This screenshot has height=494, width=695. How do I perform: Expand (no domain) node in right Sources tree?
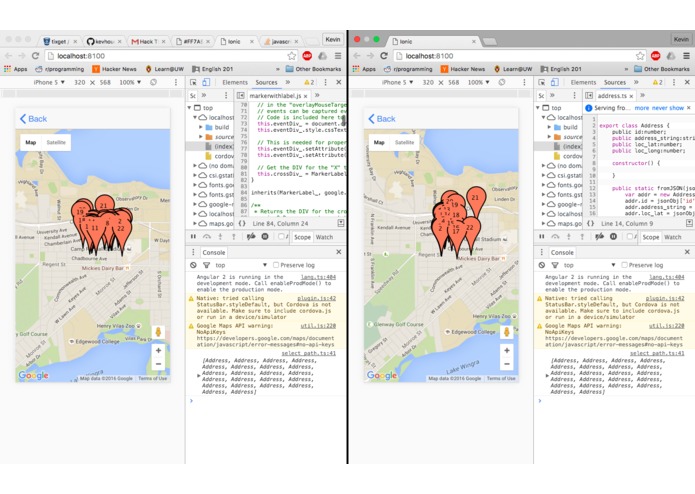[x=543, y=166]
